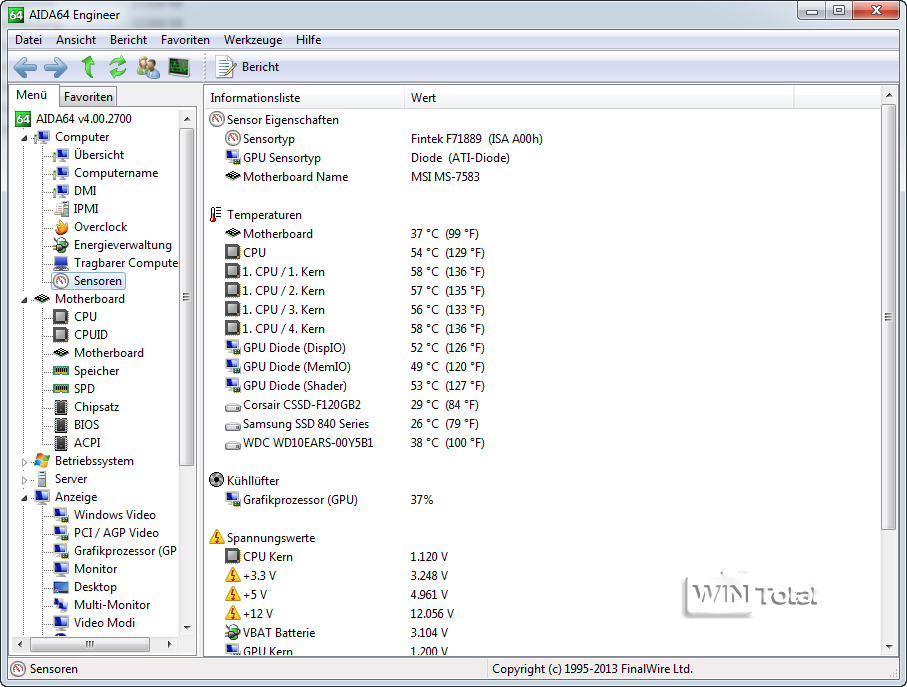This screenshot has width=907, height=687.
Task: Collapse the Motherboard tree node
Action: click(x=24, y=300)
